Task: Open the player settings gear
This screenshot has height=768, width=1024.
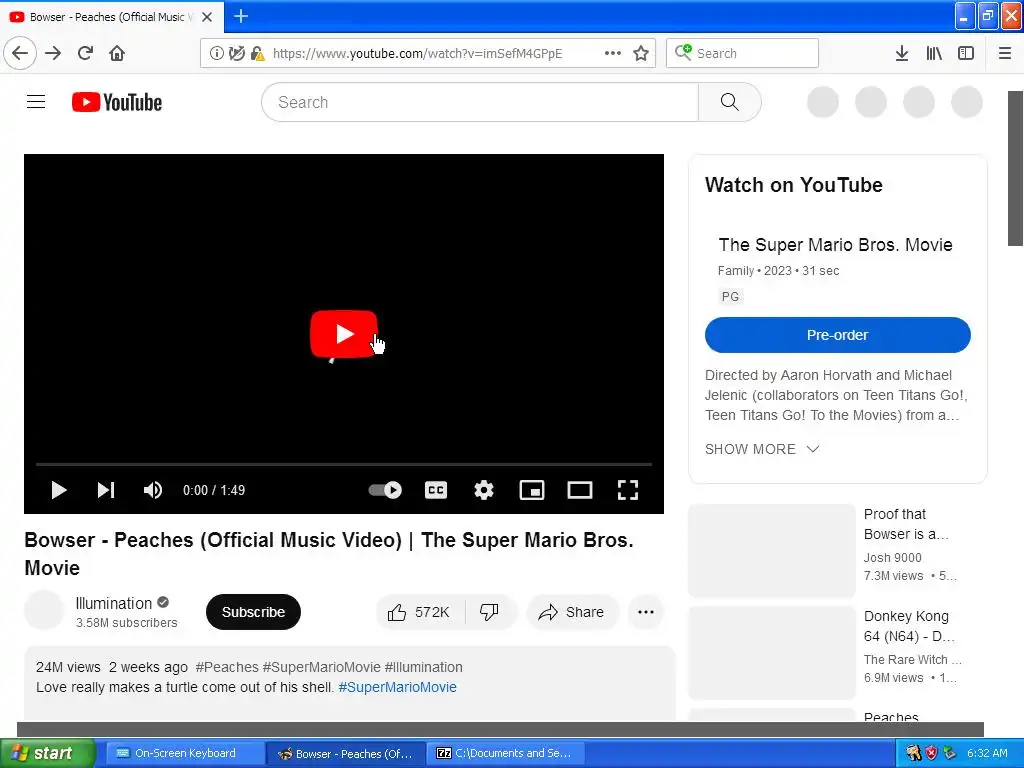Action: click(x=484, y=490)
